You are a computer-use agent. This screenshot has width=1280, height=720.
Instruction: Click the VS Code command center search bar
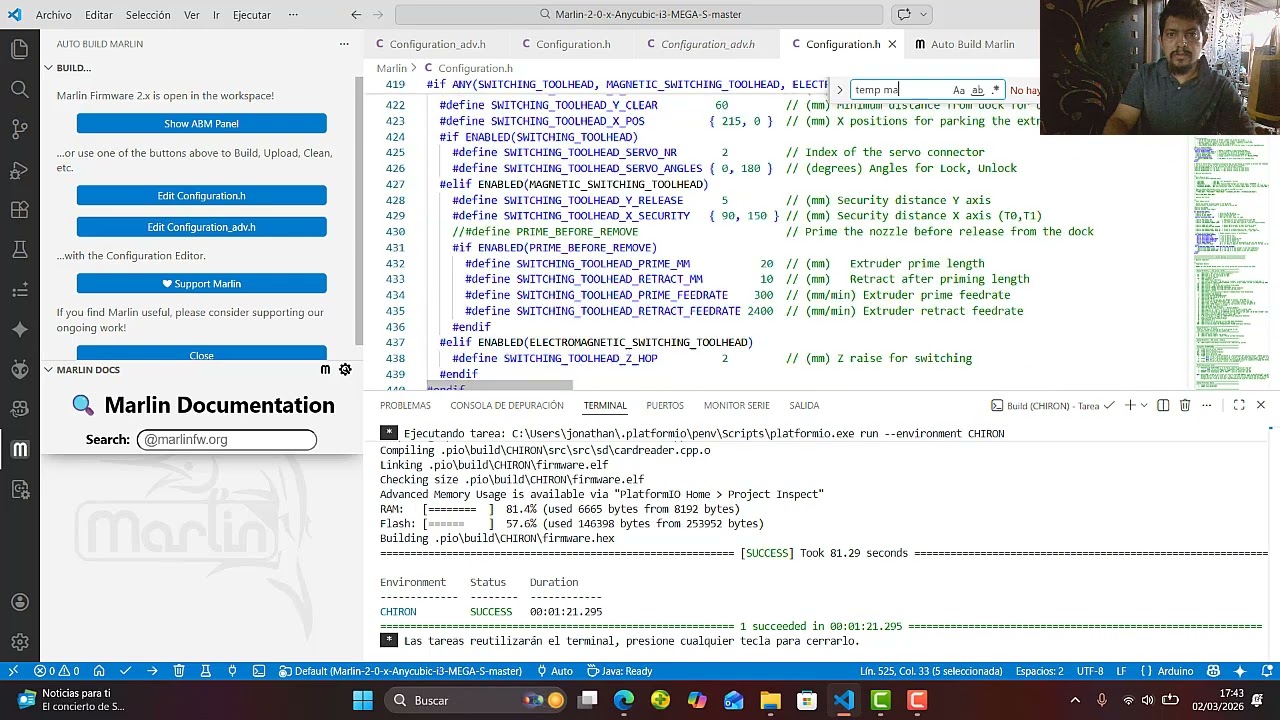[639, 15]
